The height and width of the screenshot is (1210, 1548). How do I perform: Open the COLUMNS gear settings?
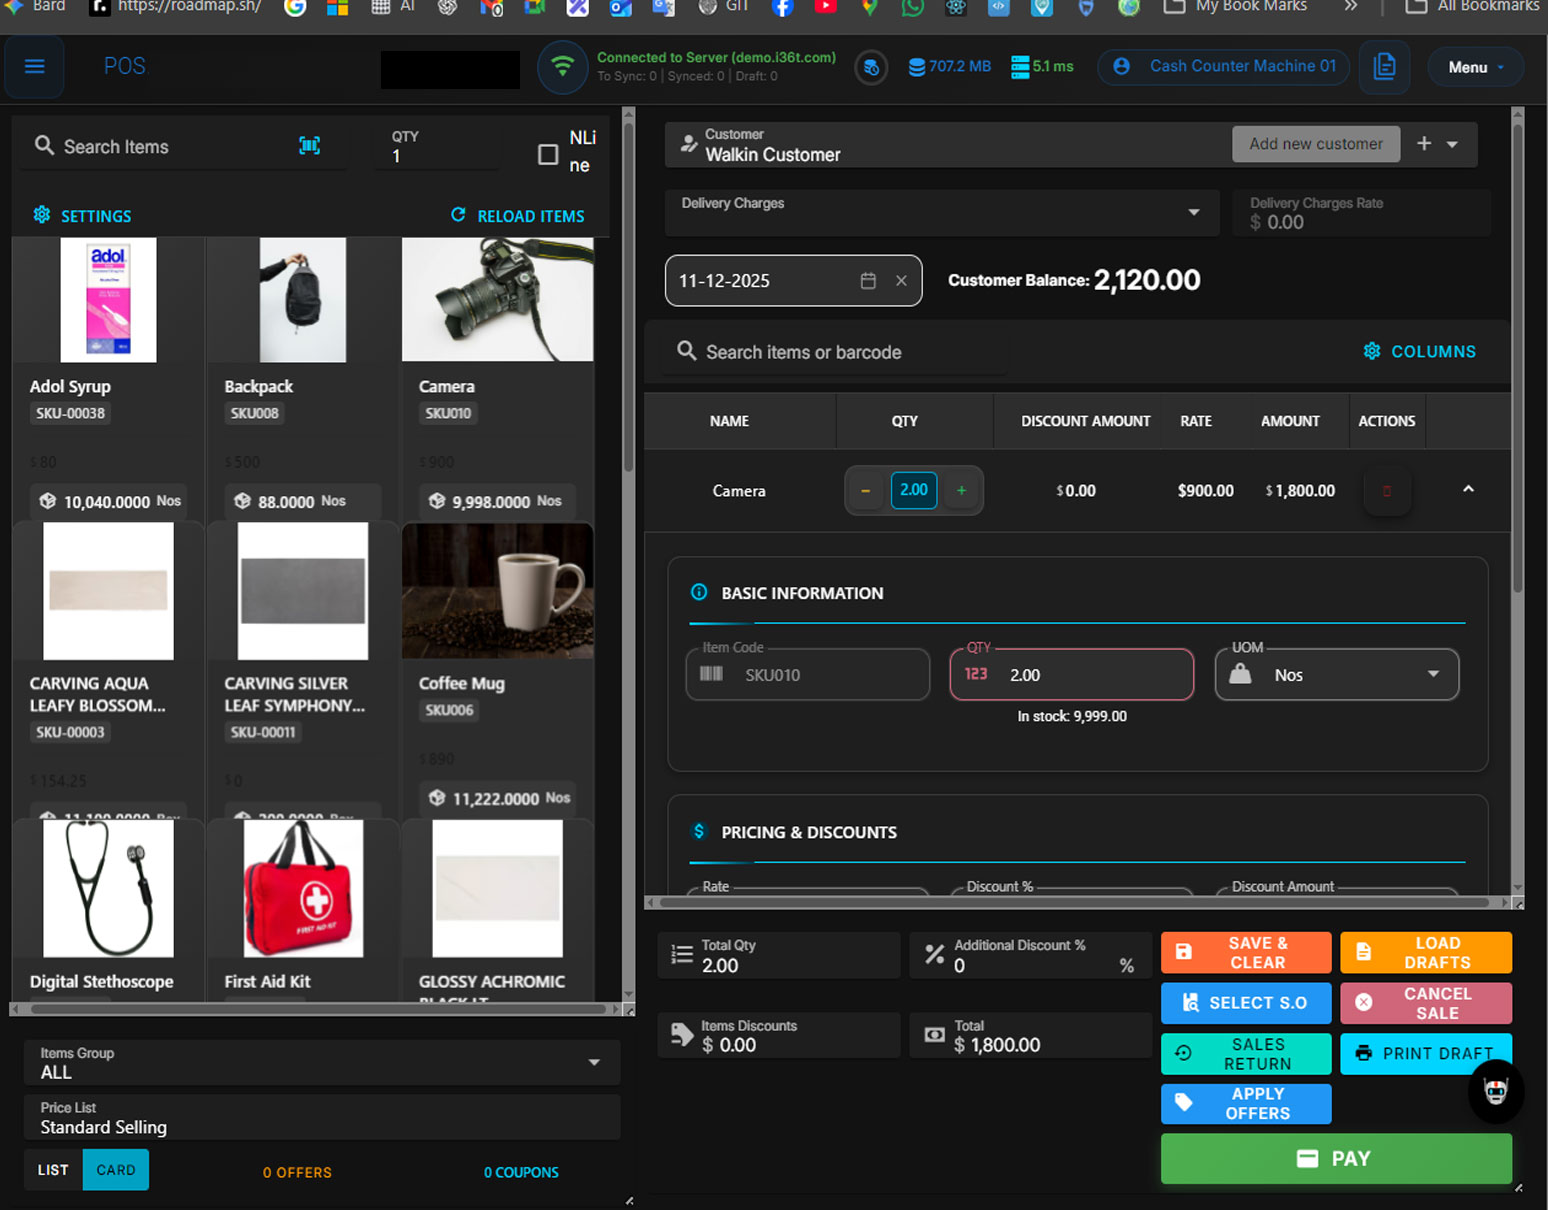click(1419, 352)
